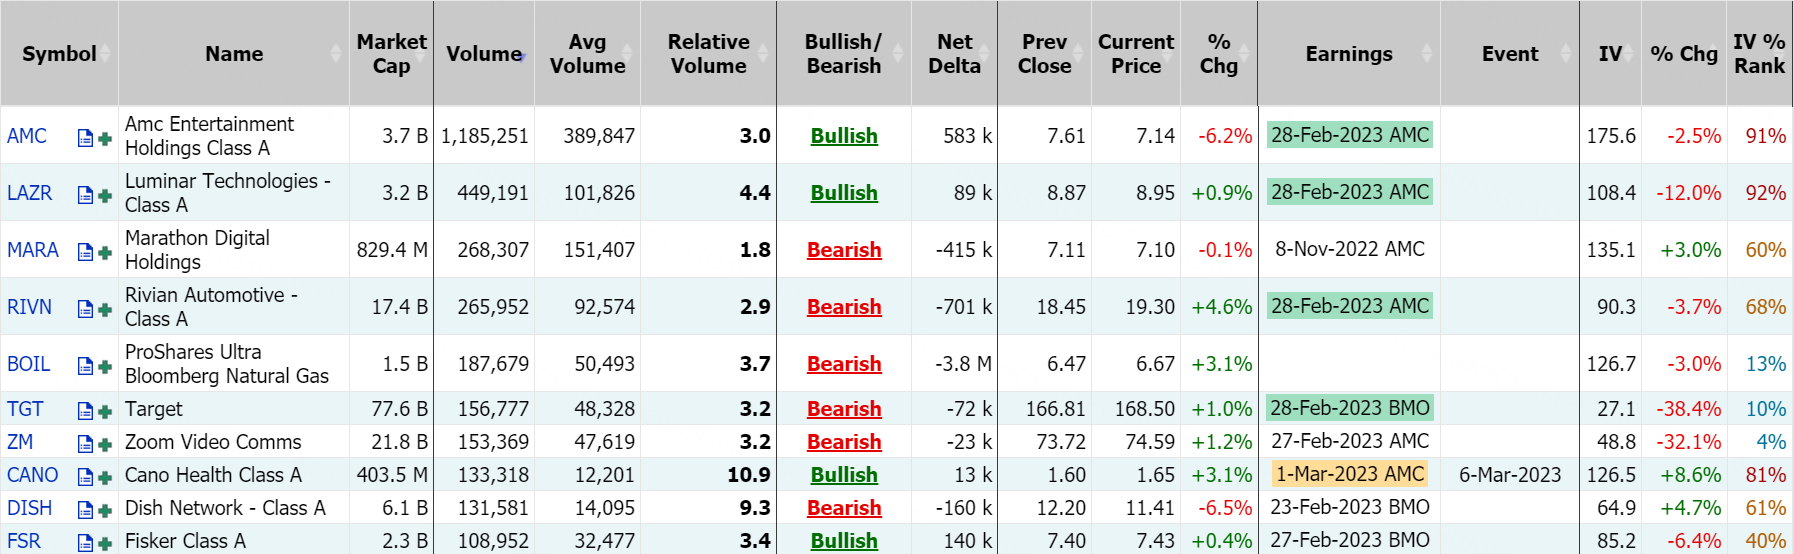Click the Bullish link for Cano Health

844,475
